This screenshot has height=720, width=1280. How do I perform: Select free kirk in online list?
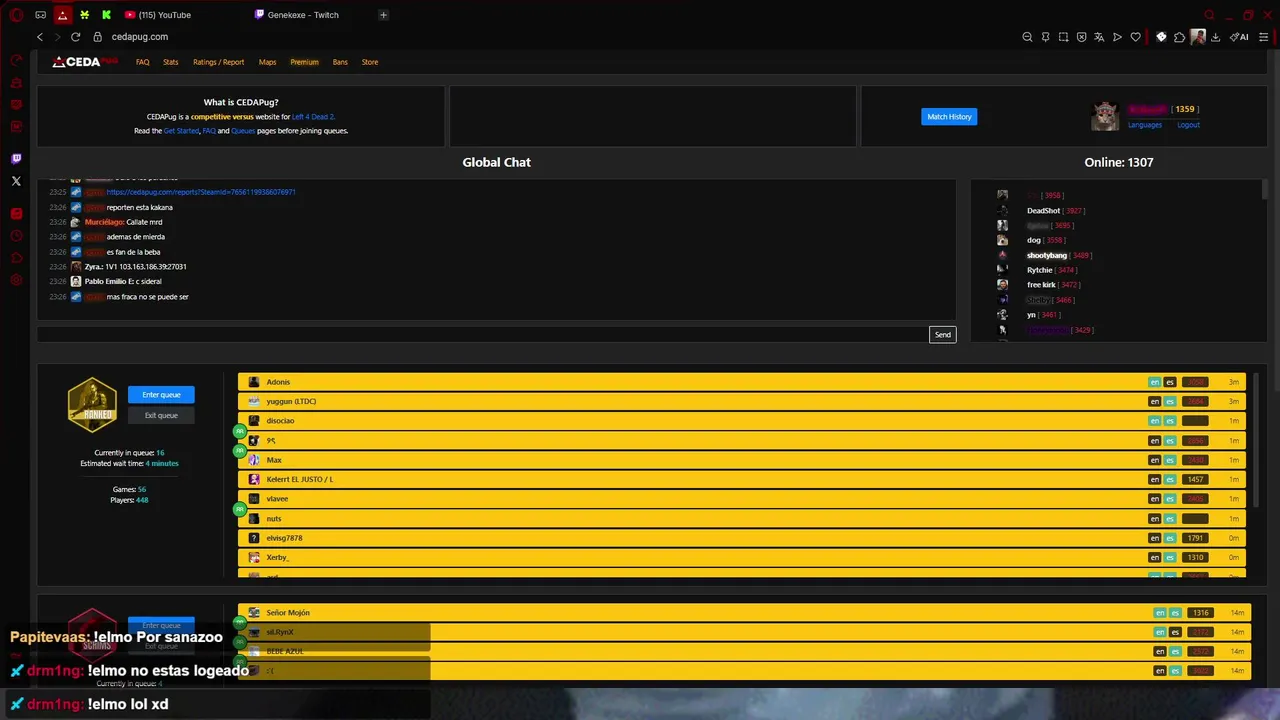[1041, 285]
